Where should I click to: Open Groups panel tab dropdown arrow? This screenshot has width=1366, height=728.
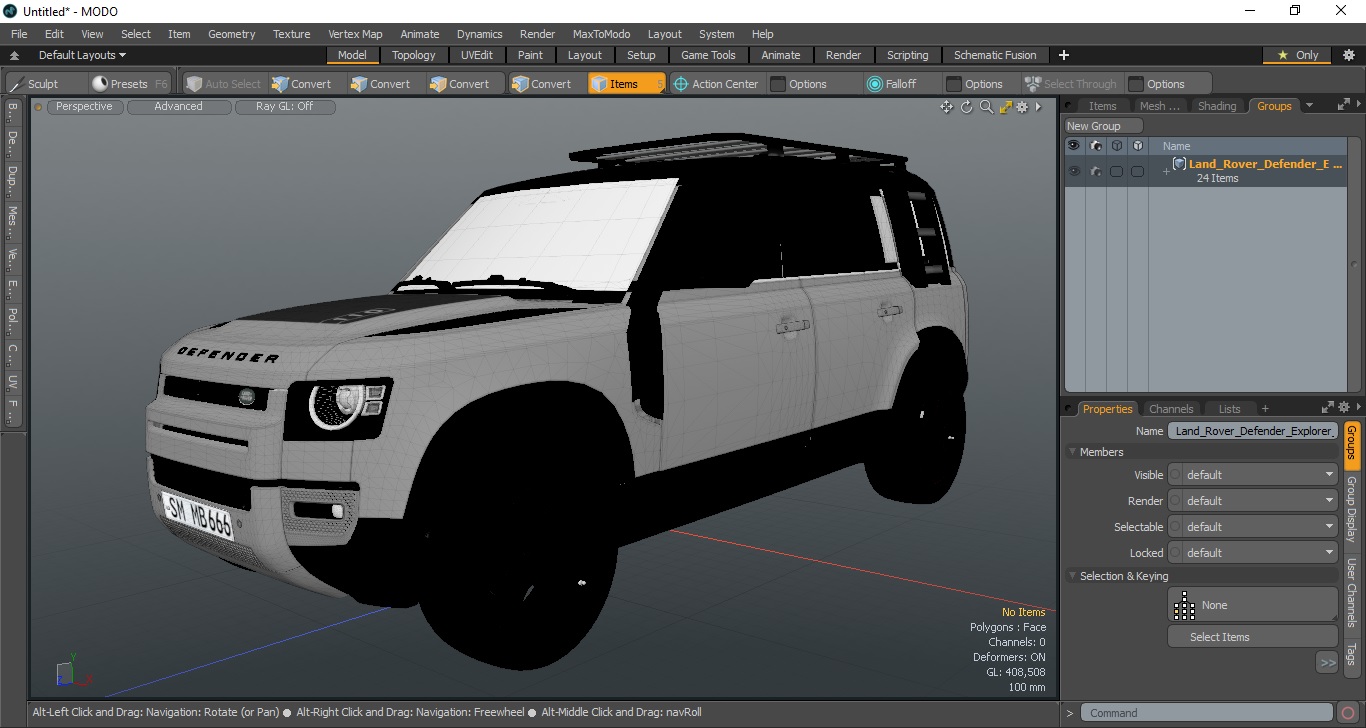1309,105
